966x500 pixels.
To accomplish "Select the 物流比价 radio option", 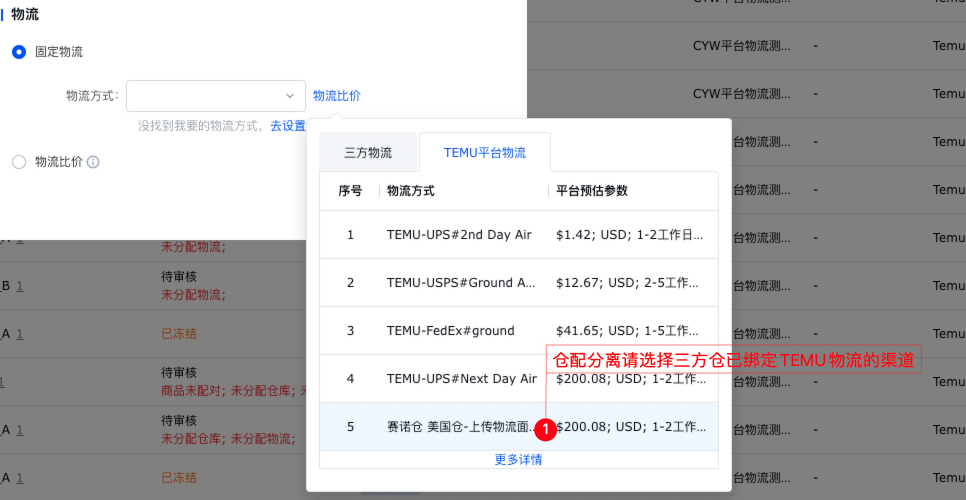I will click(19, 162).
